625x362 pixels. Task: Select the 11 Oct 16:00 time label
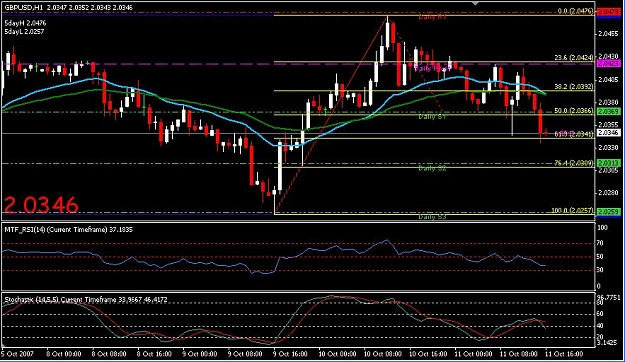(x=564, y=354)
